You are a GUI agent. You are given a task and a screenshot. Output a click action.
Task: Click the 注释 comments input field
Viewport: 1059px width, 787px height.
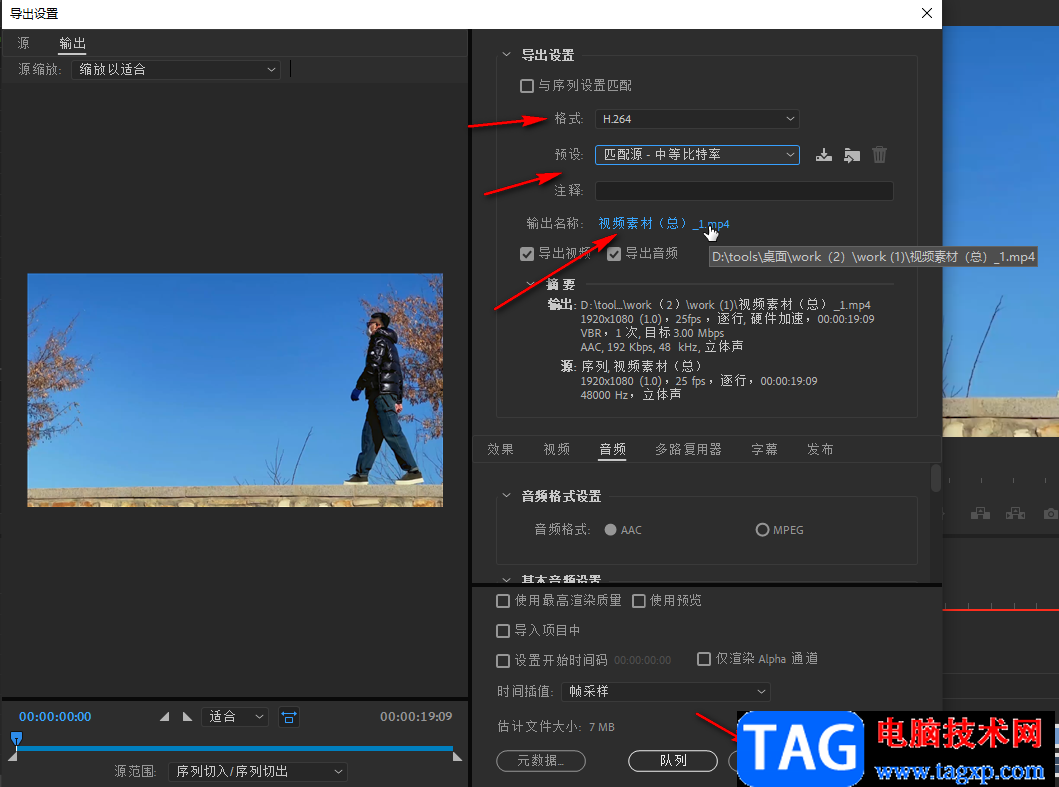[744, 191]
